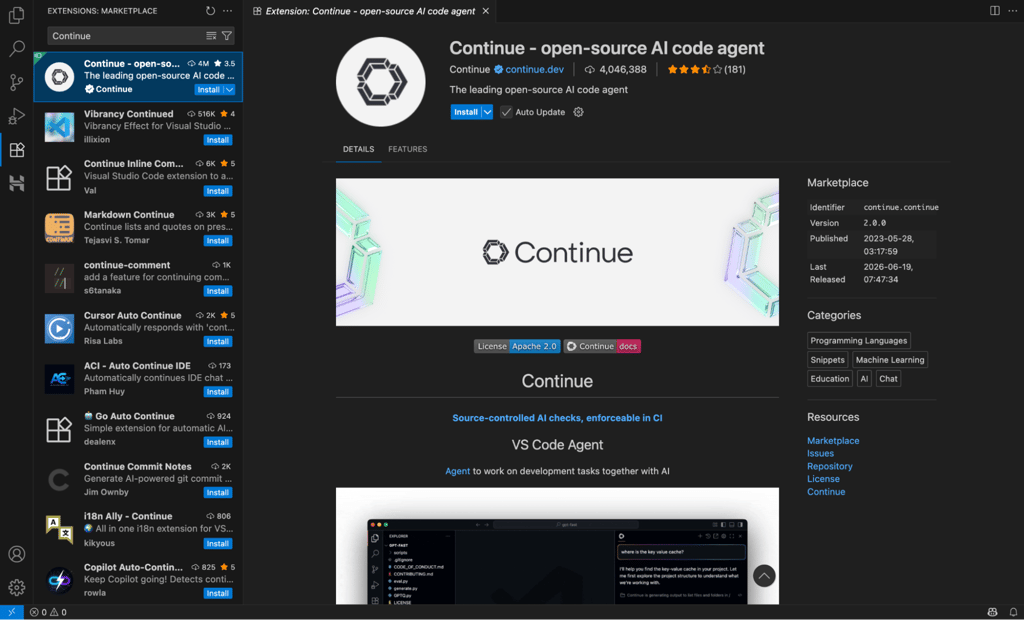Open the Continue banner image

pyautogui.click(x=557, y=252)
